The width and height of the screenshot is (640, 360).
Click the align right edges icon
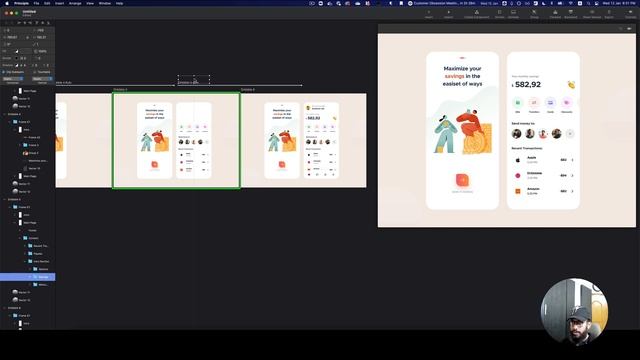(30, 23)
